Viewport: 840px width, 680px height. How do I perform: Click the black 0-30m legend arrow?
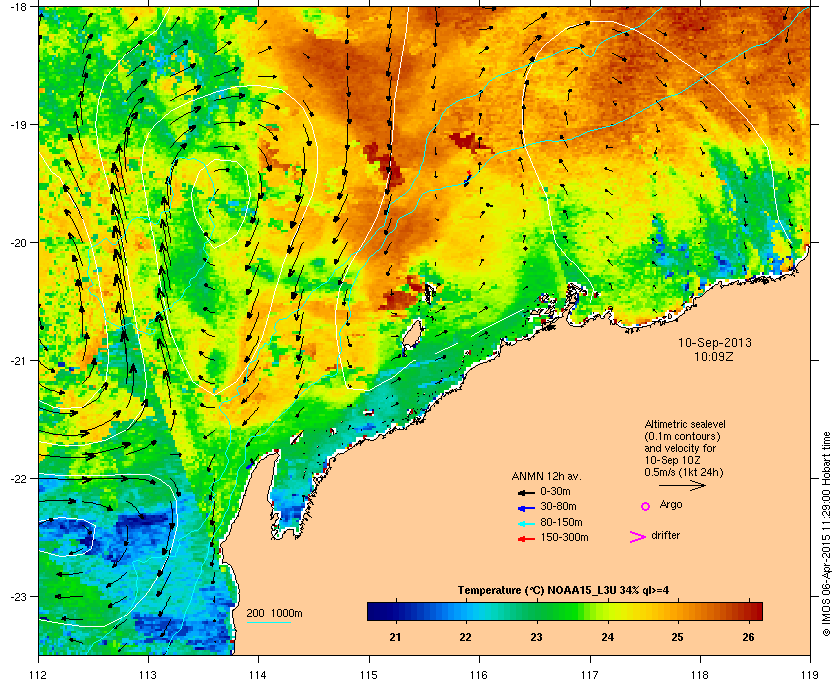coord(527,492)
